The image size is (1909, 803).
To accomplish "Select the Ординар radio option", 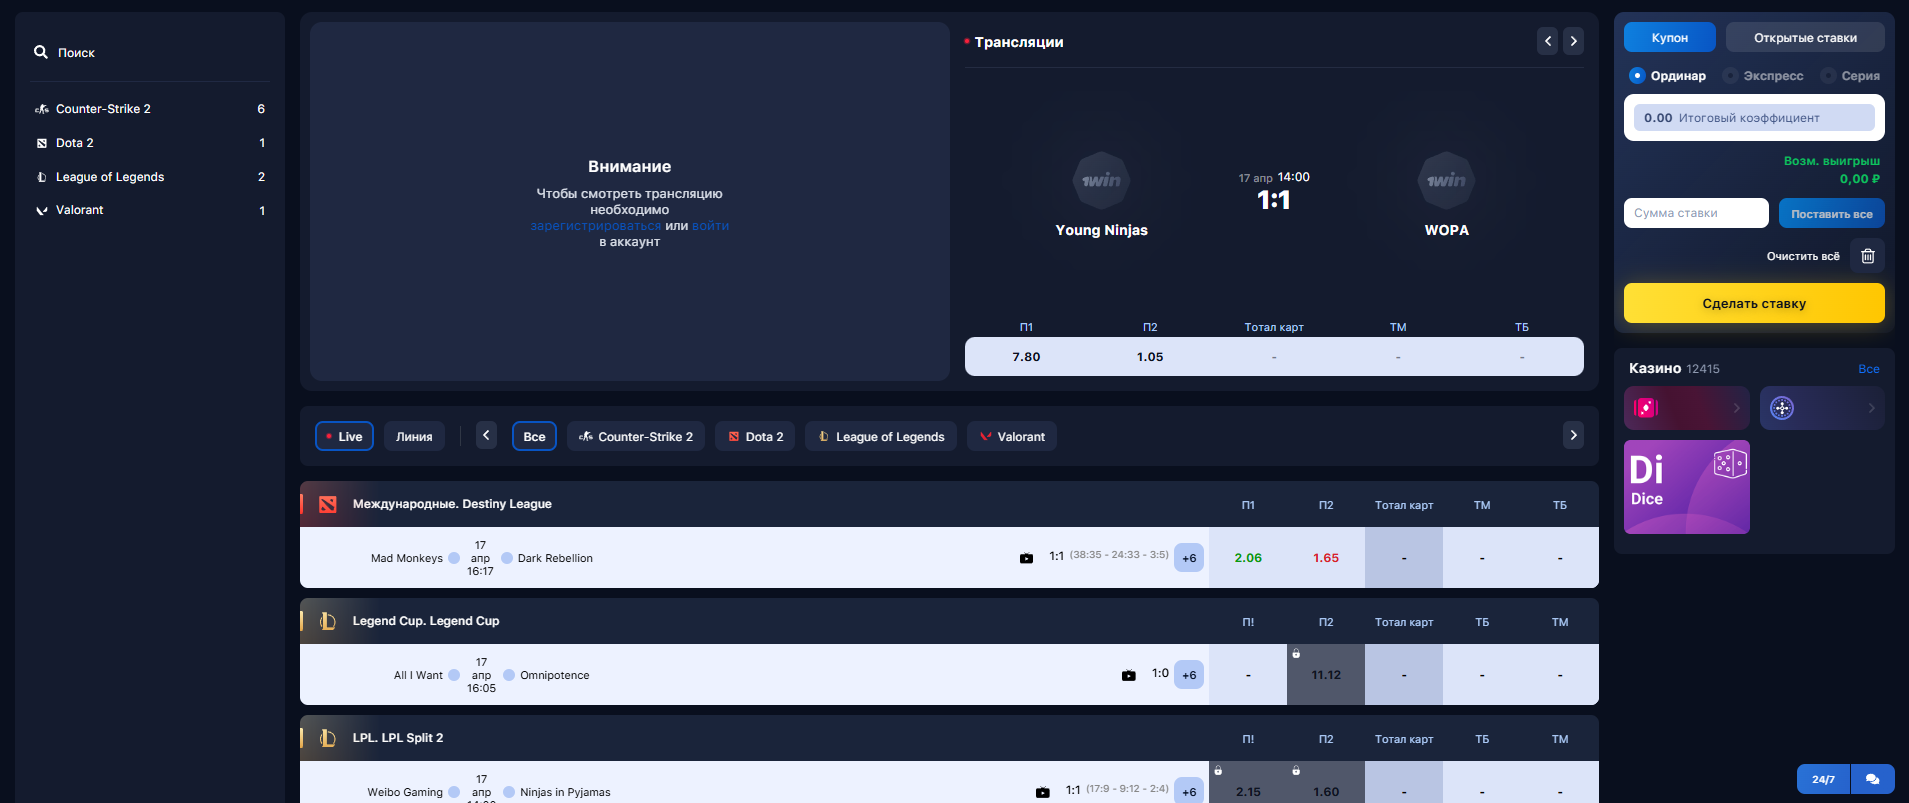I will 1667,76.
